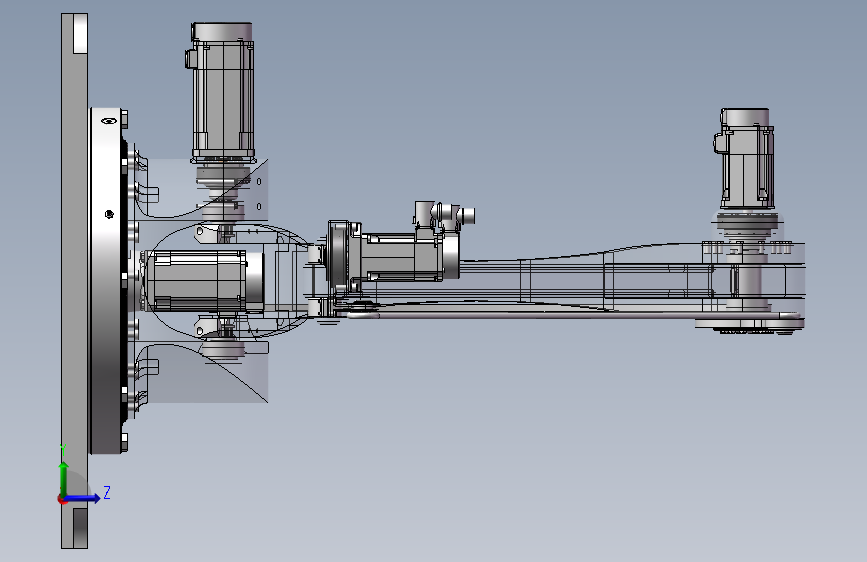Select the horizontal motor inside the oval housing
The height and width of the screenshot is (562, 867).
click(202, 282)
